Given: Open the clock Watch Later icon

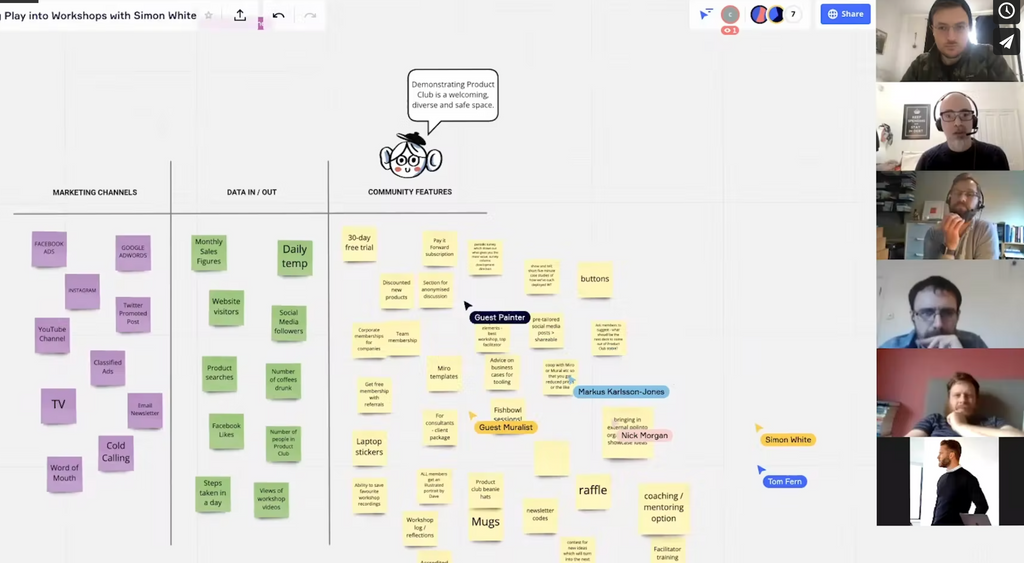Looking at the screenshot, I should pos(1006,11).
